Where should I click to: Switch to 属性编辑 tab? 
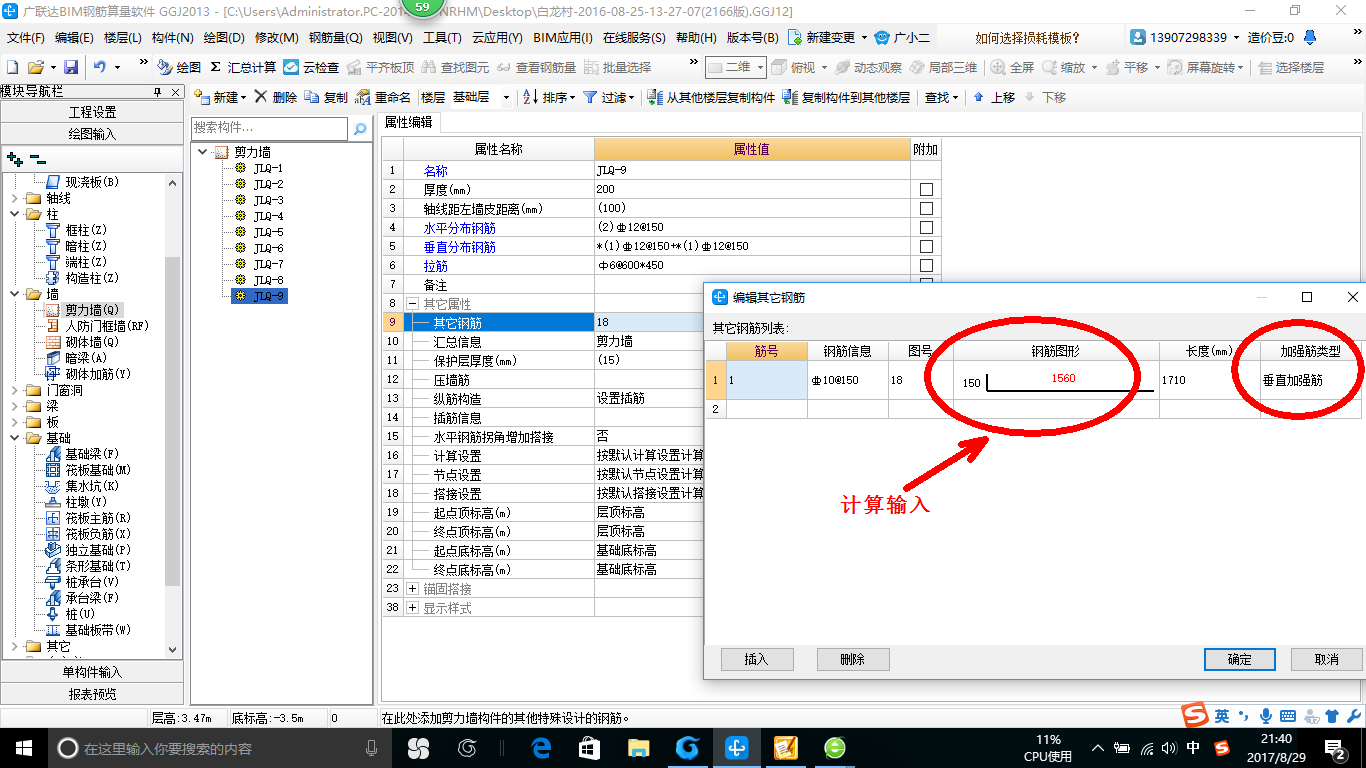pos(409,122)
